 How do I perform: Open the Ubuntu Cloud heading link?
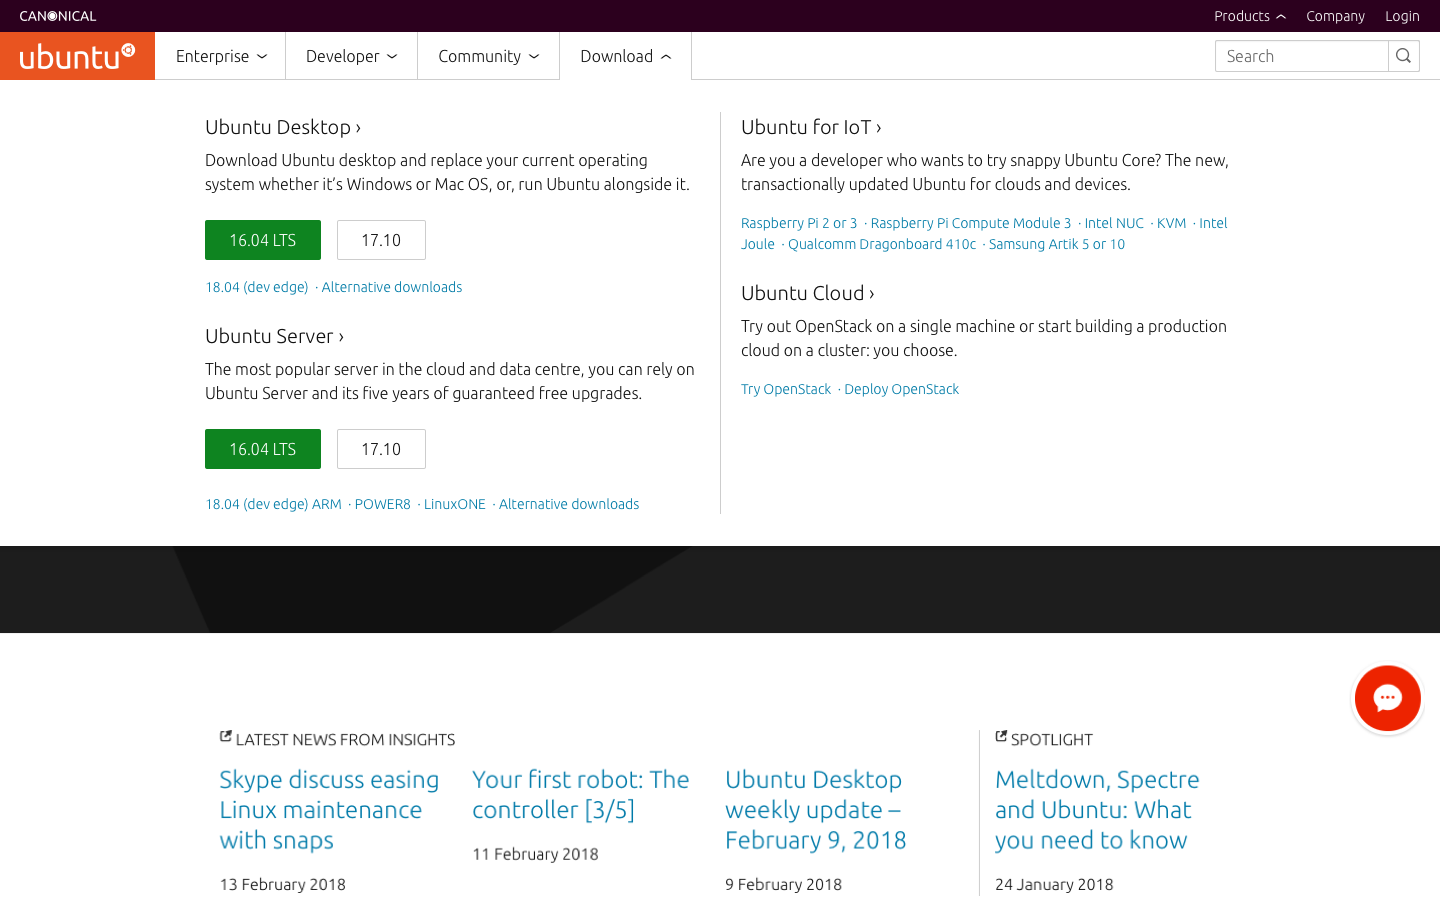pyautogui.click(x=807, y=293)
